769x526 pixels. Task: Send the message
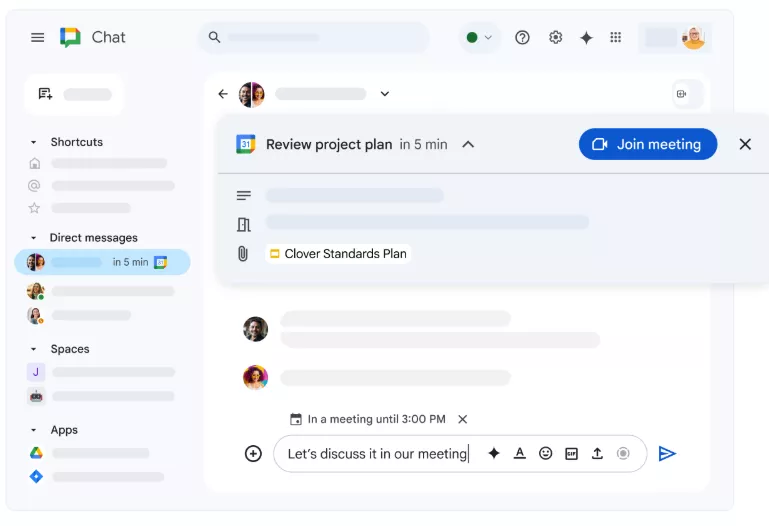(x=667, y=453)
